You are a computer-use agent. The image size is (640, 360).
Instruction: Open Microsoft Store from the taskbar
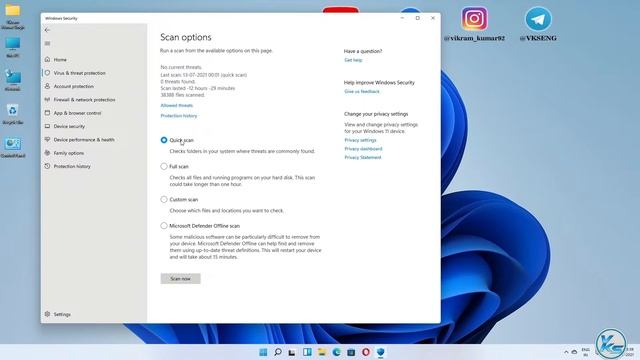point(351,352)
